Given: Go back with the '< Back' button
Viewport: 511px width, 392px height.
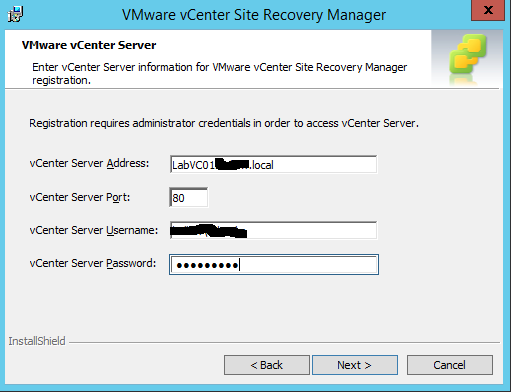Looking at the screenshot, I should (267, 365).
